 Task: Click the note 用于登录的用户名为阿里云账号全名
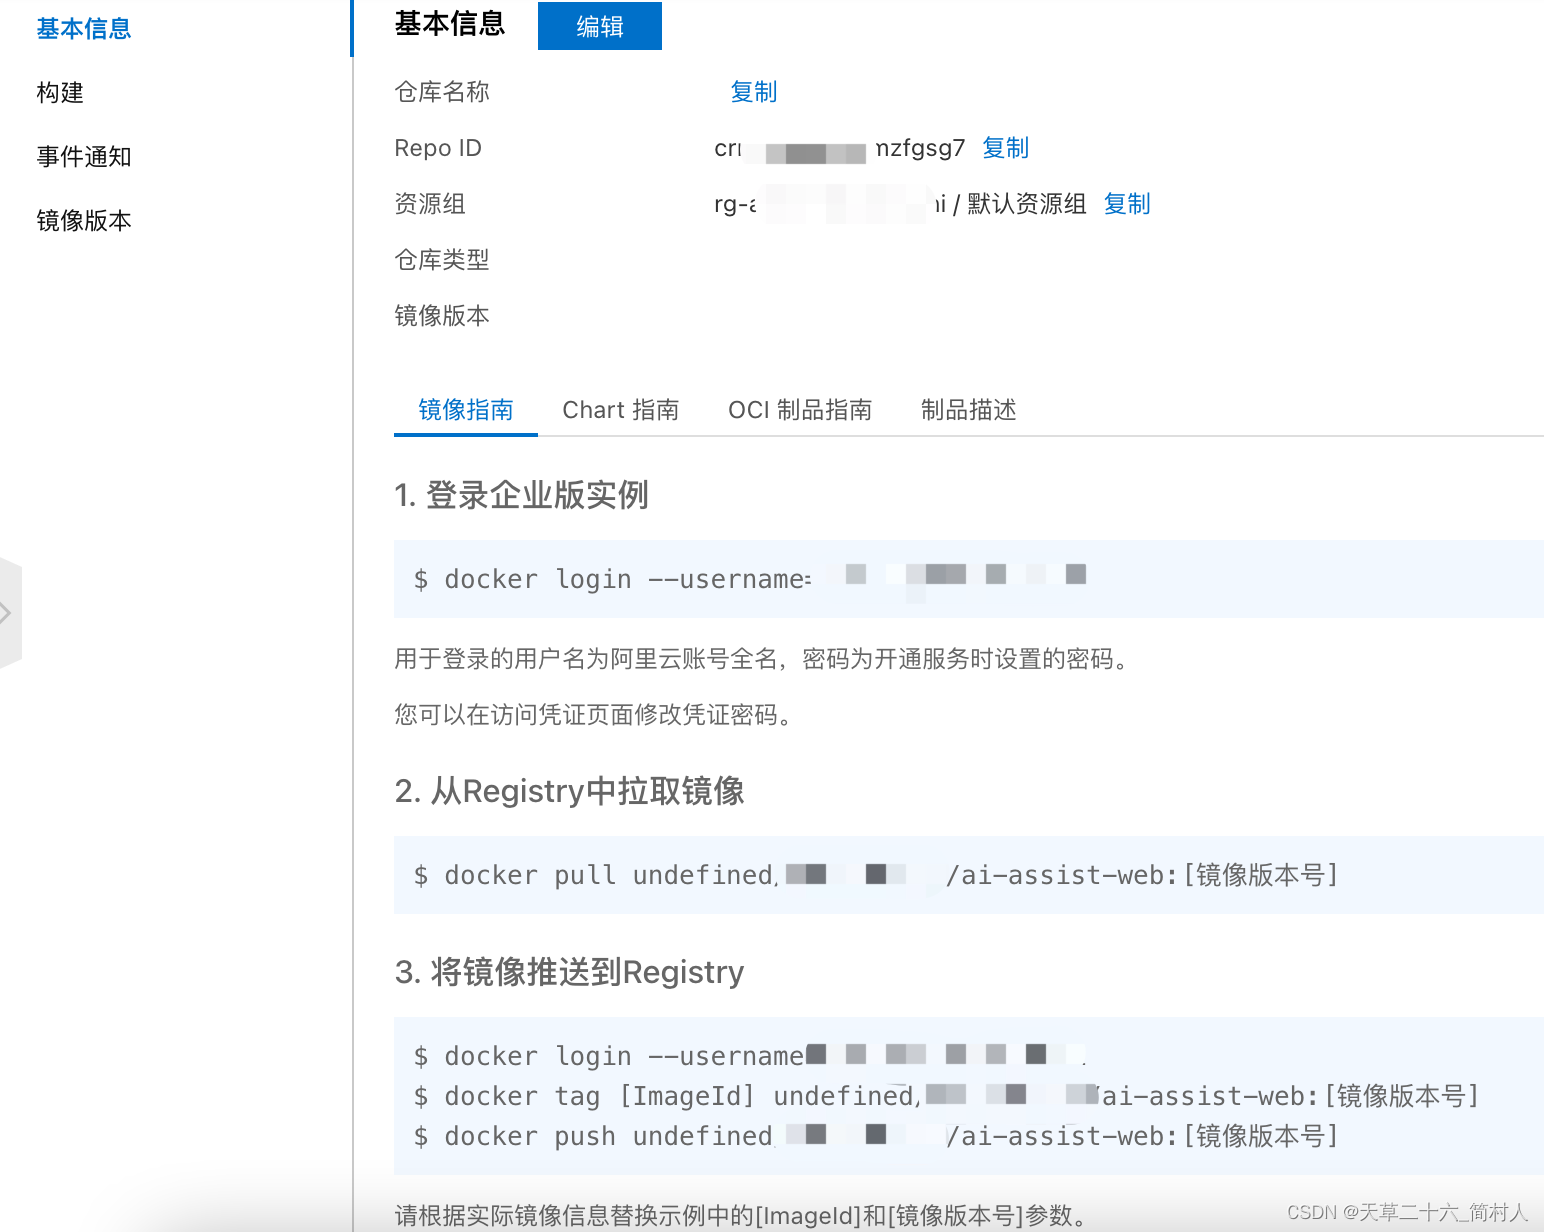tap(765, 659)
